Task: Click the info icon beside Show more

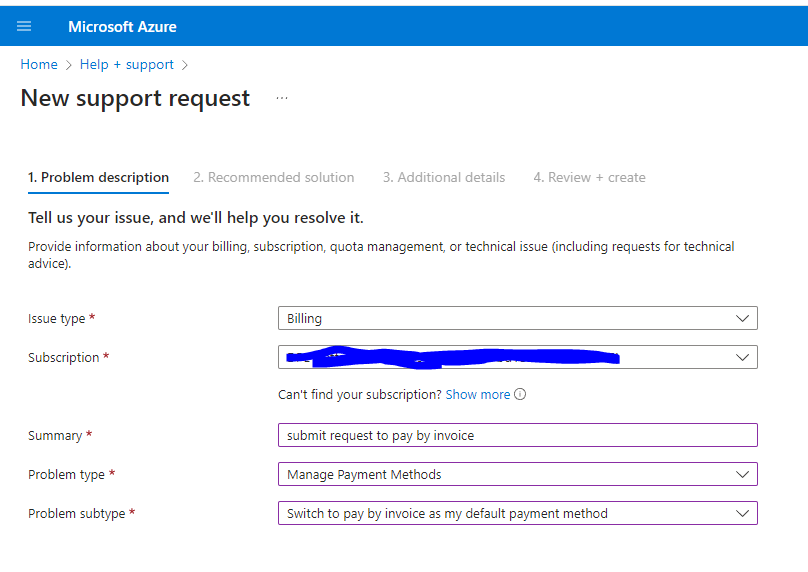Action: point(520,394)
